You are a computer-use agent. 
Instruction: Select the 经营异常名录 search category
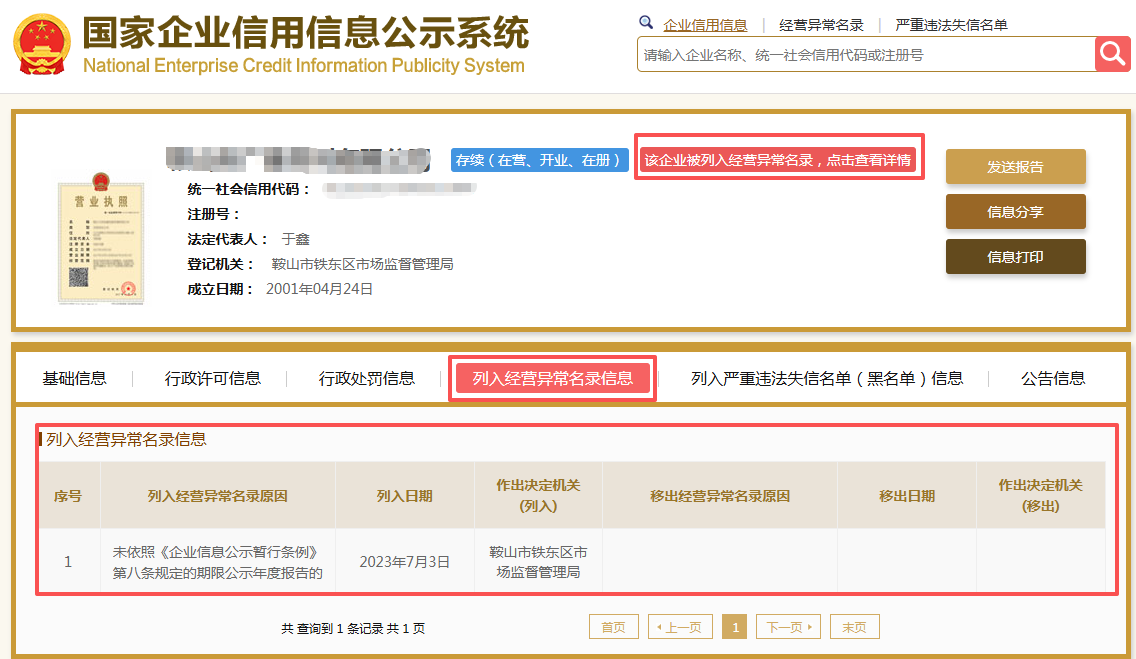[821, 25]
